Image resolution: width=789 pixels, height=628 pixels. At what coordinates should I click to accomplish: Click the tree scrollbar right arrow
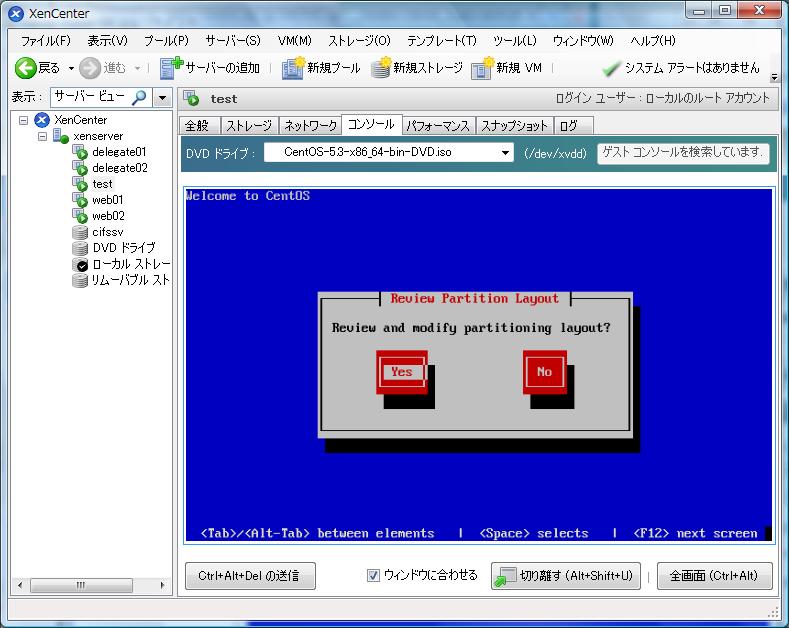162,585
